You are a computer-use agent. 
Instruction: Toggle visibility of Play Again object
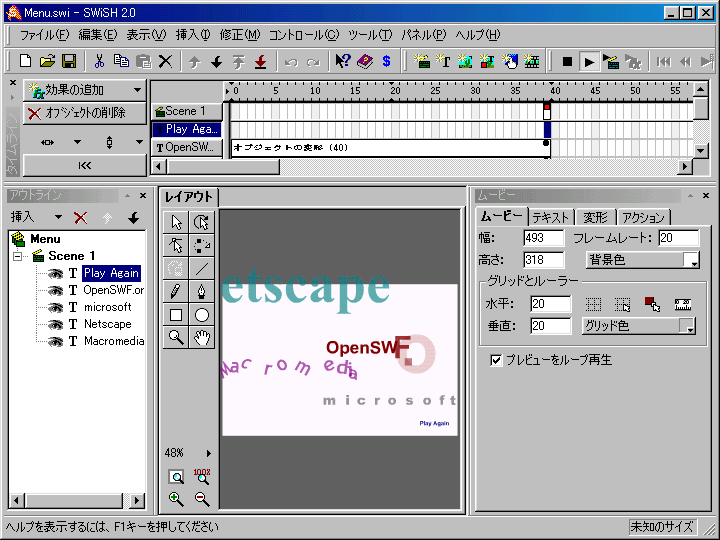[x=56, y=274]
